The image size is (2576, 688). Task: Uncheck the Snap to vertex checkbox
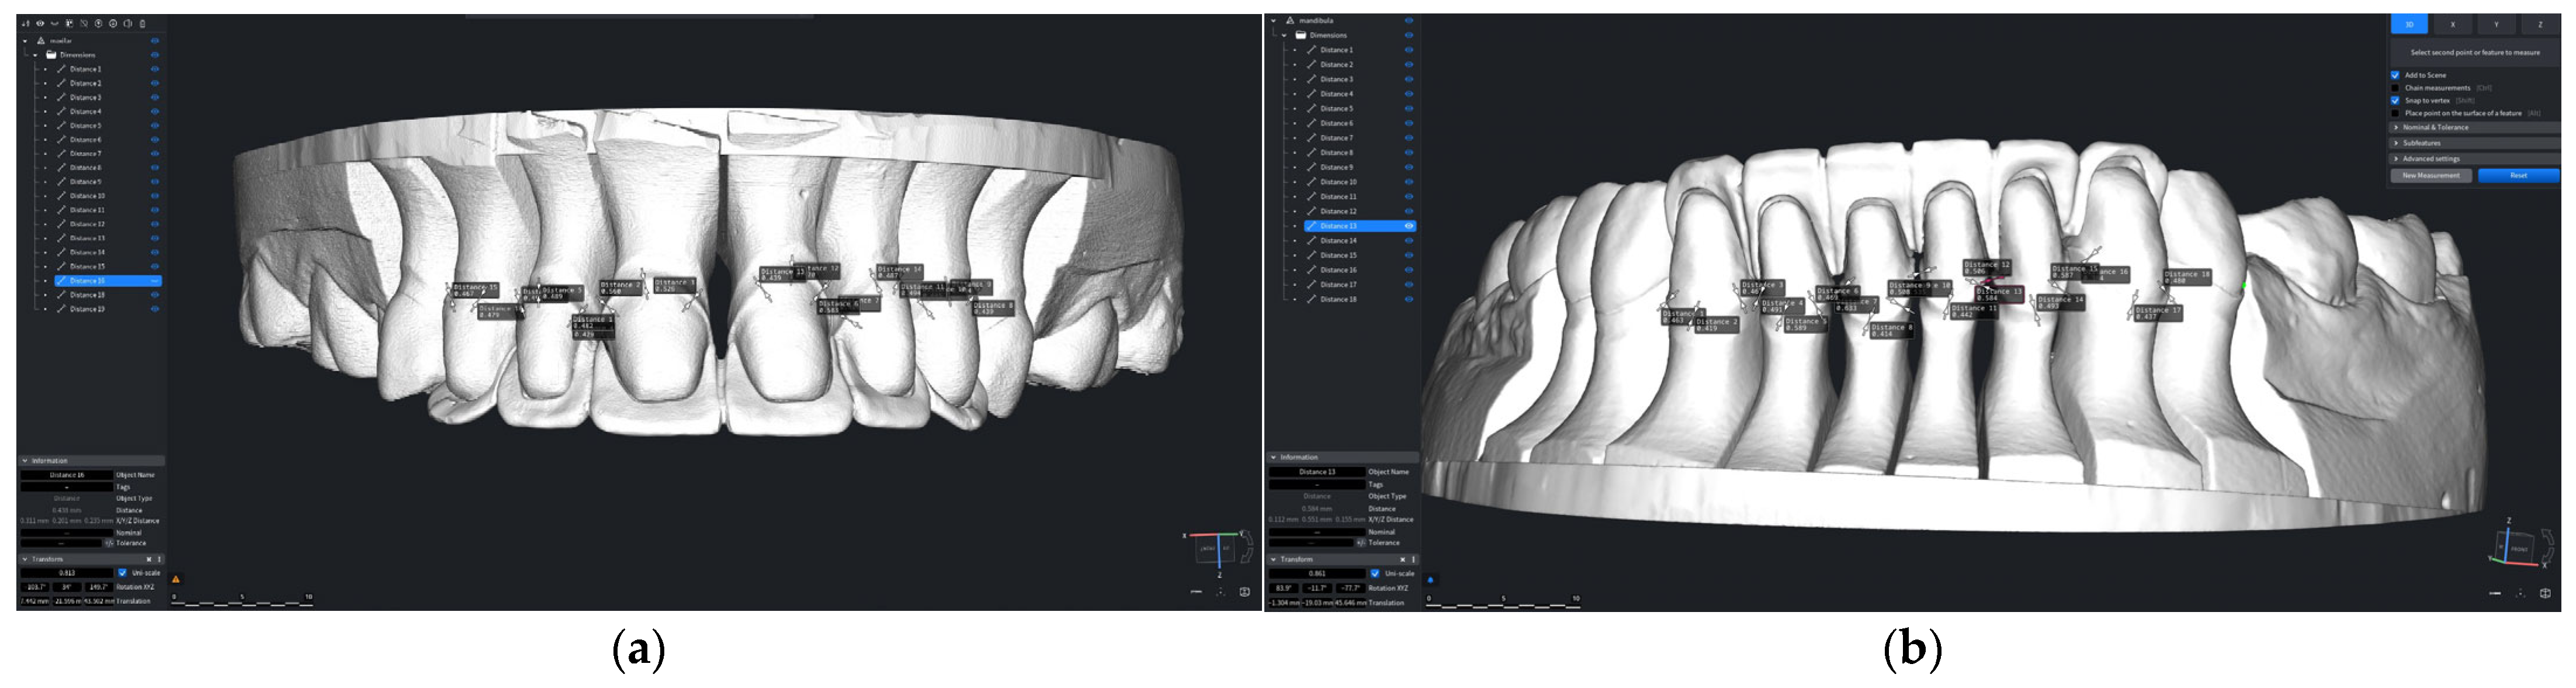(x=2395, y=101)
